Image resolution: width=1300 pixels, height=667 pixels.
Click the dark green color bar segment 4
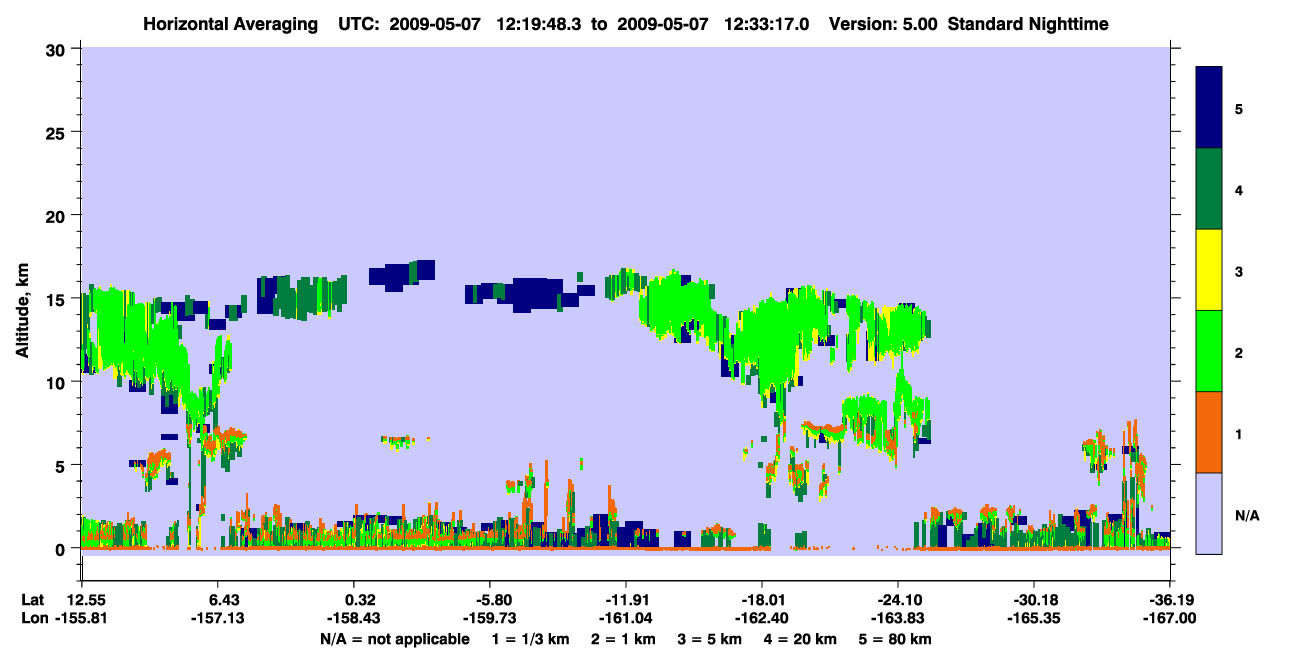tap(1209, 189)
